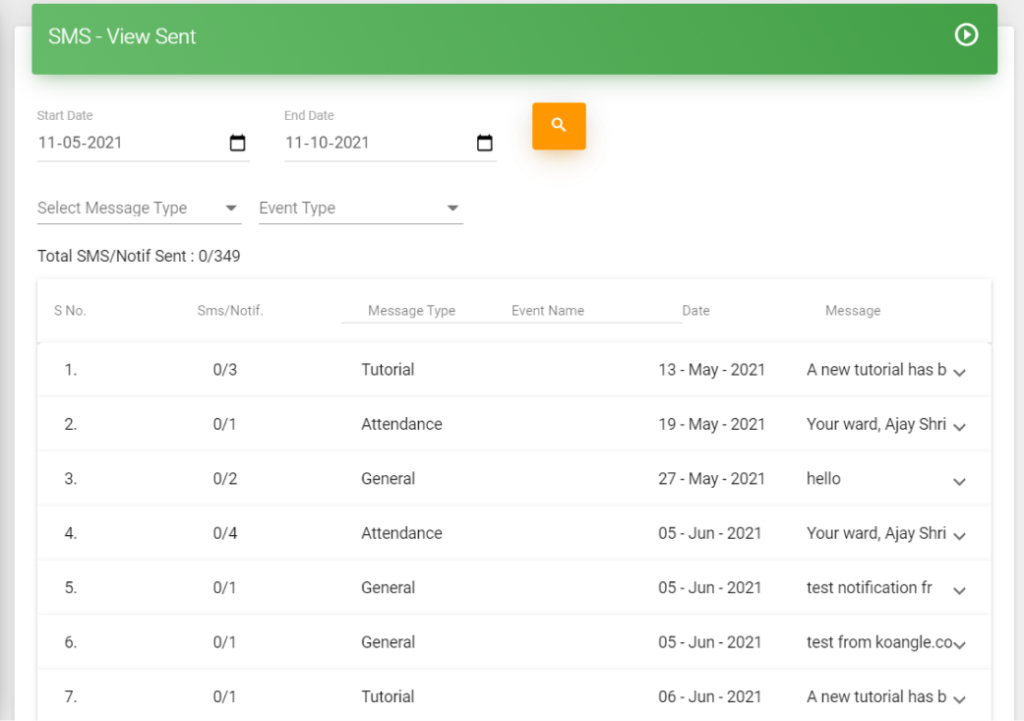Expand row 2 Attendance message chevron

[959, 427]
